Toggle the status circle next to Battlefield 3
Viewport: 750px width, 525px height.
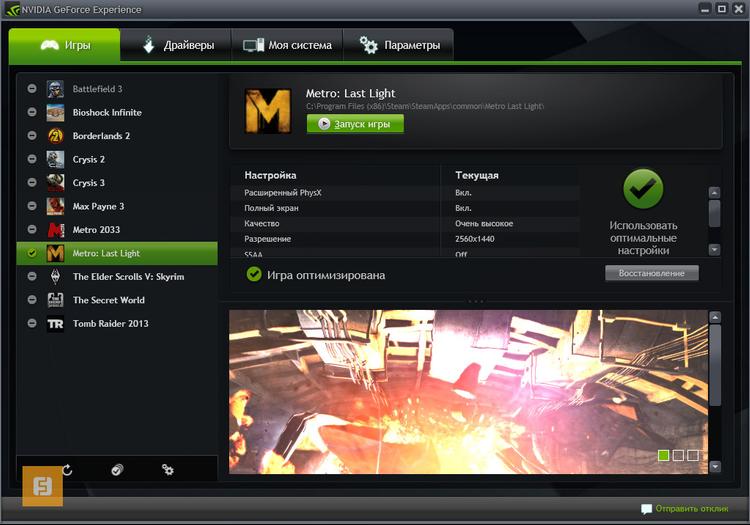[32, 89]
